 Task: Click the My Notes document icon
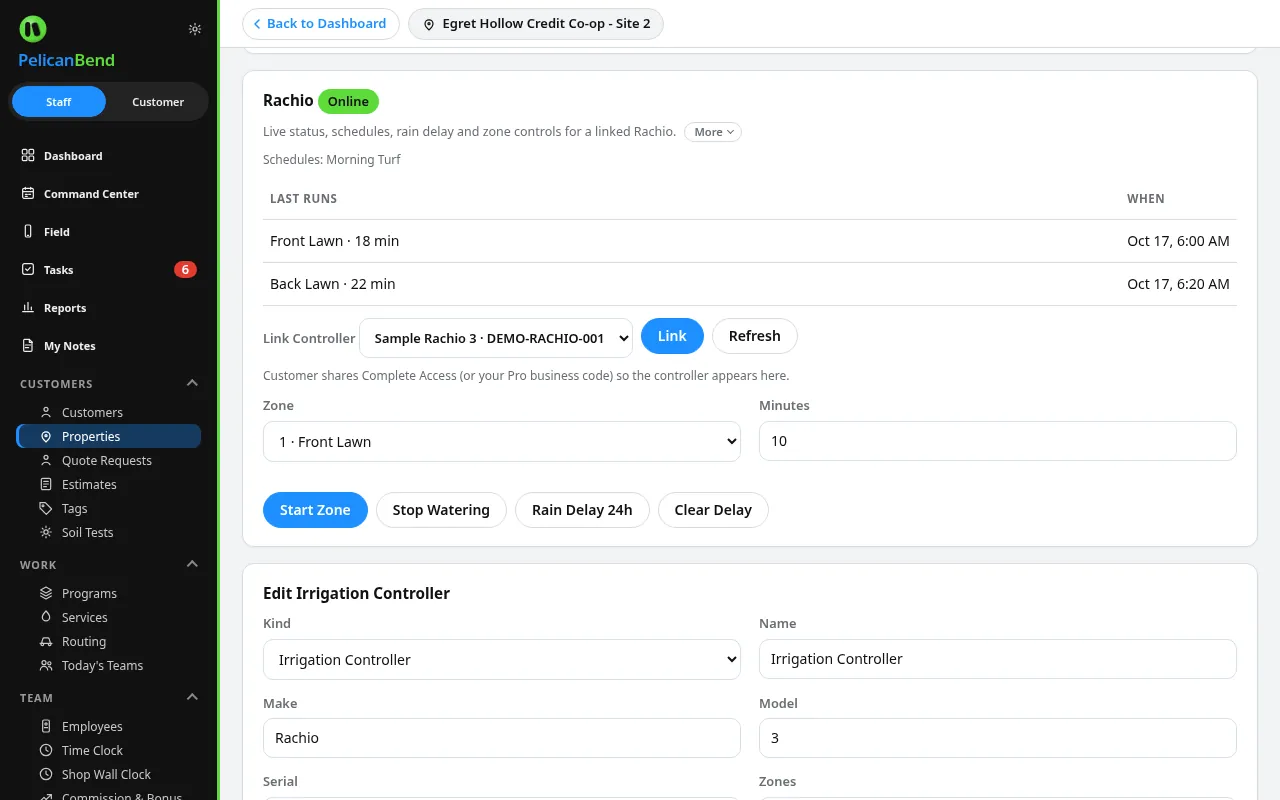tap(28, 346)
